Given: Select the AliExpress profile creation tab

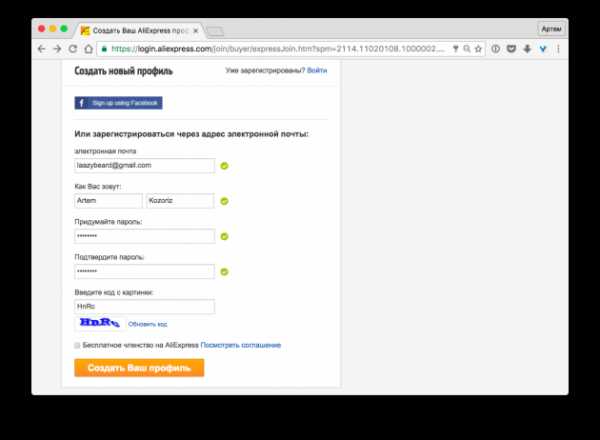Looking at the screenshot, I should point(140,31).
